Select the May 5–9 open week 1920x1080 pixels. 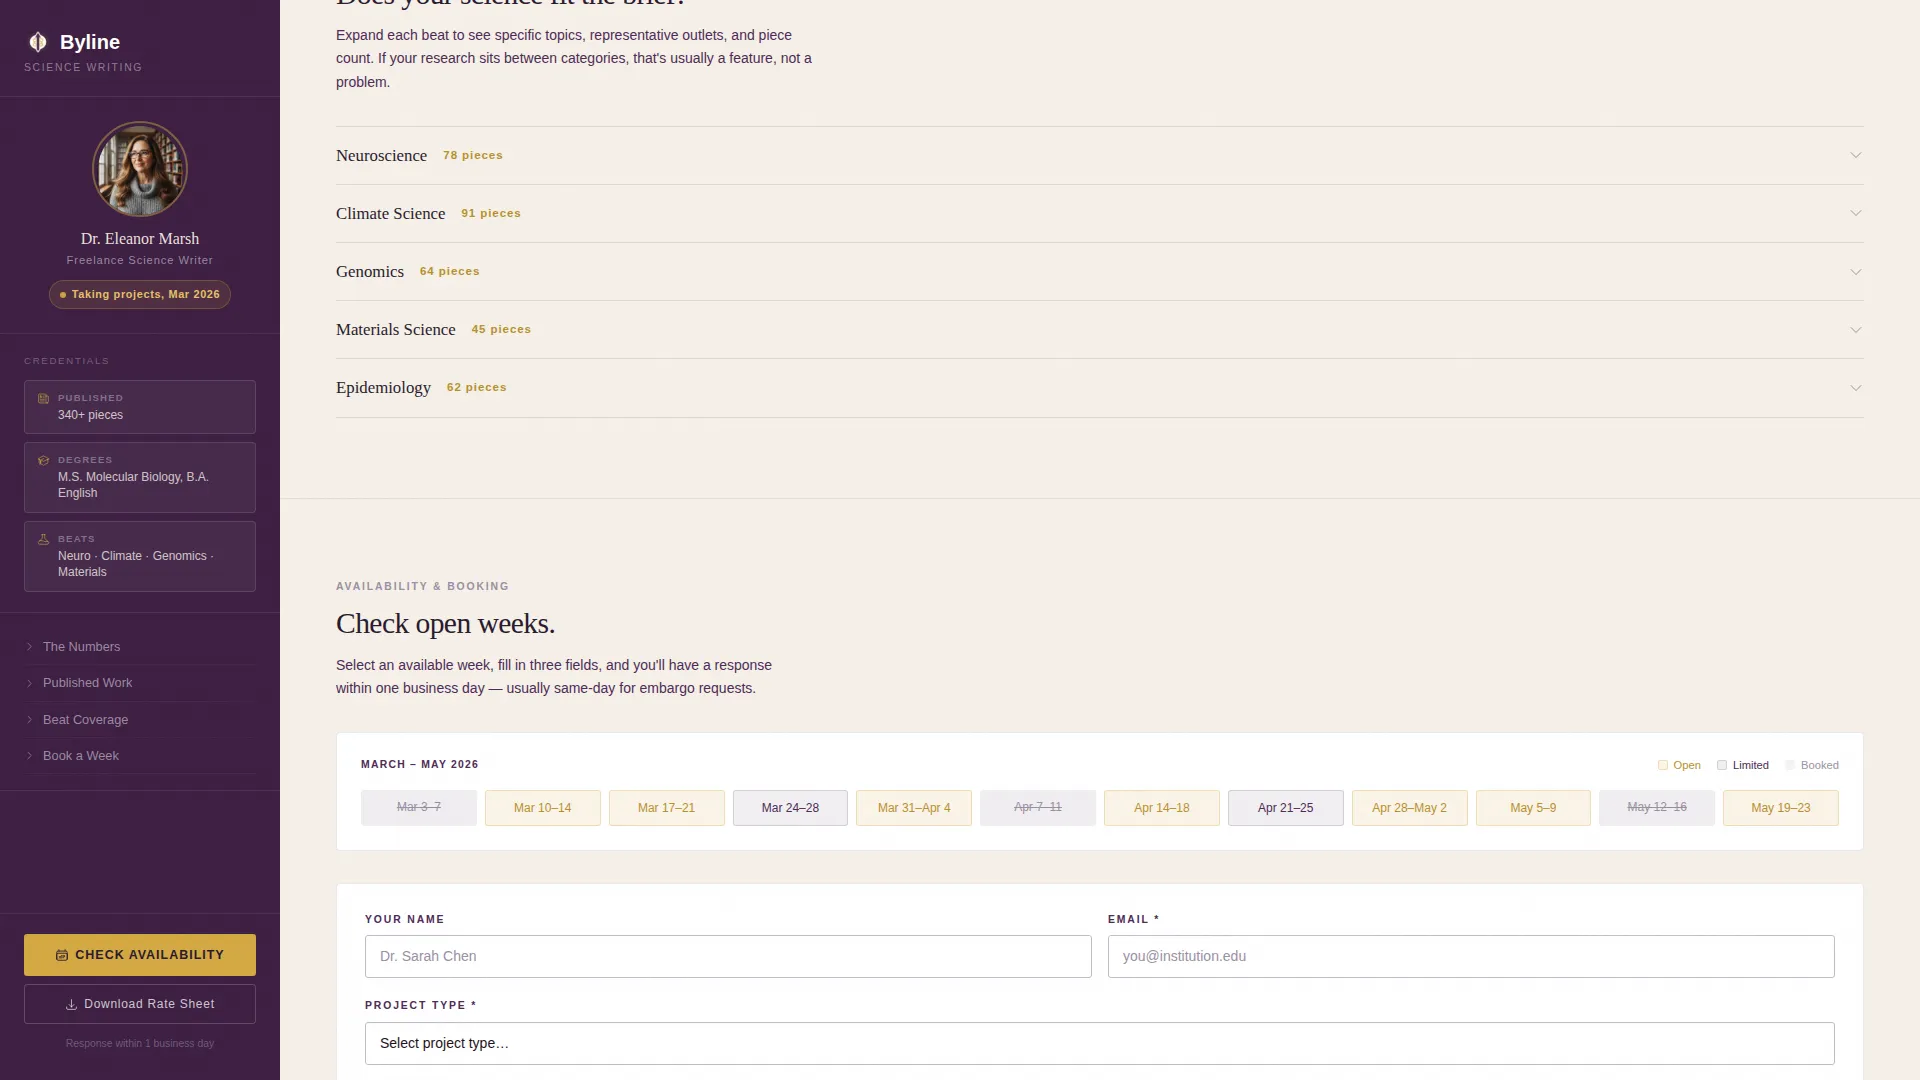pos(1533,808)
